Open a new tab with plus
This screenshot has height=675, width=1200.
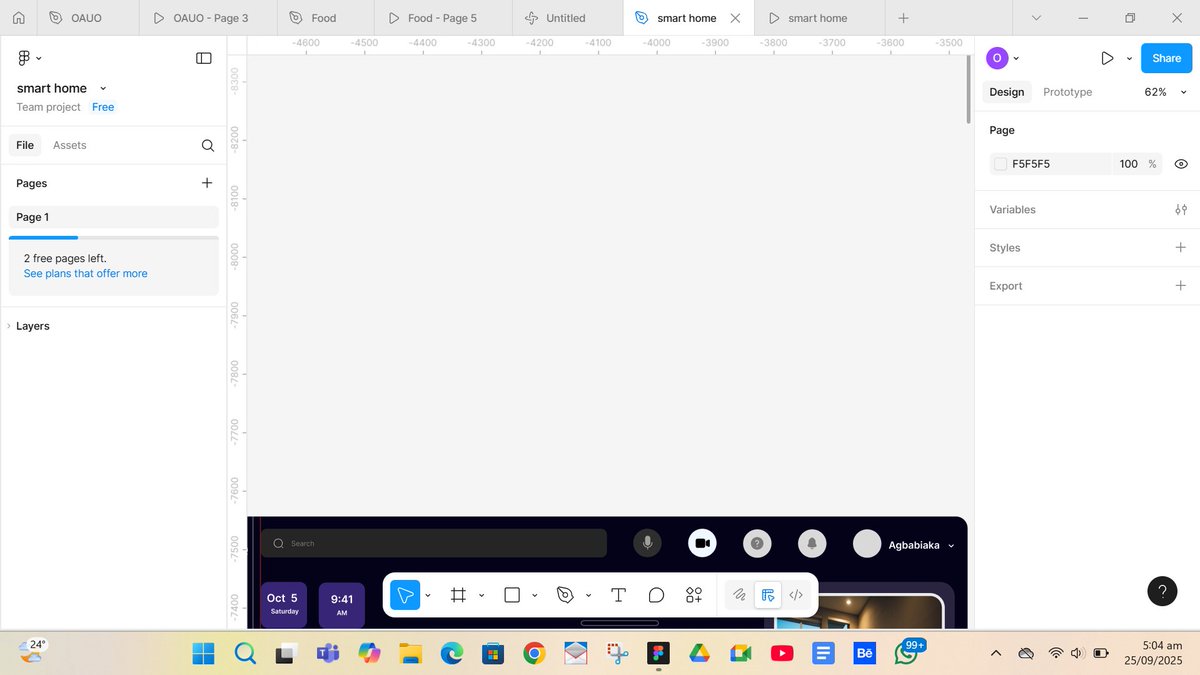904,18
